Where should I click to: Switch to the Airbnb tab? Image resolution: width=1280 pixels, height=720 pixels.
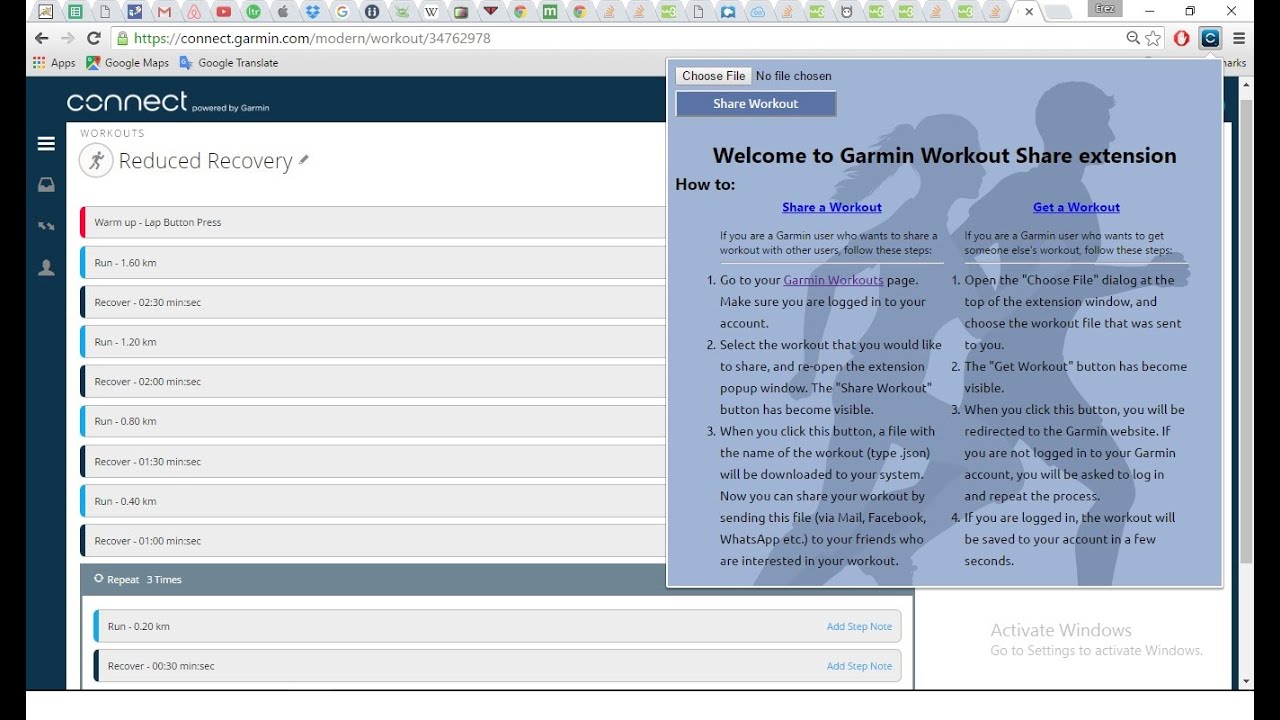coord(195,12)
